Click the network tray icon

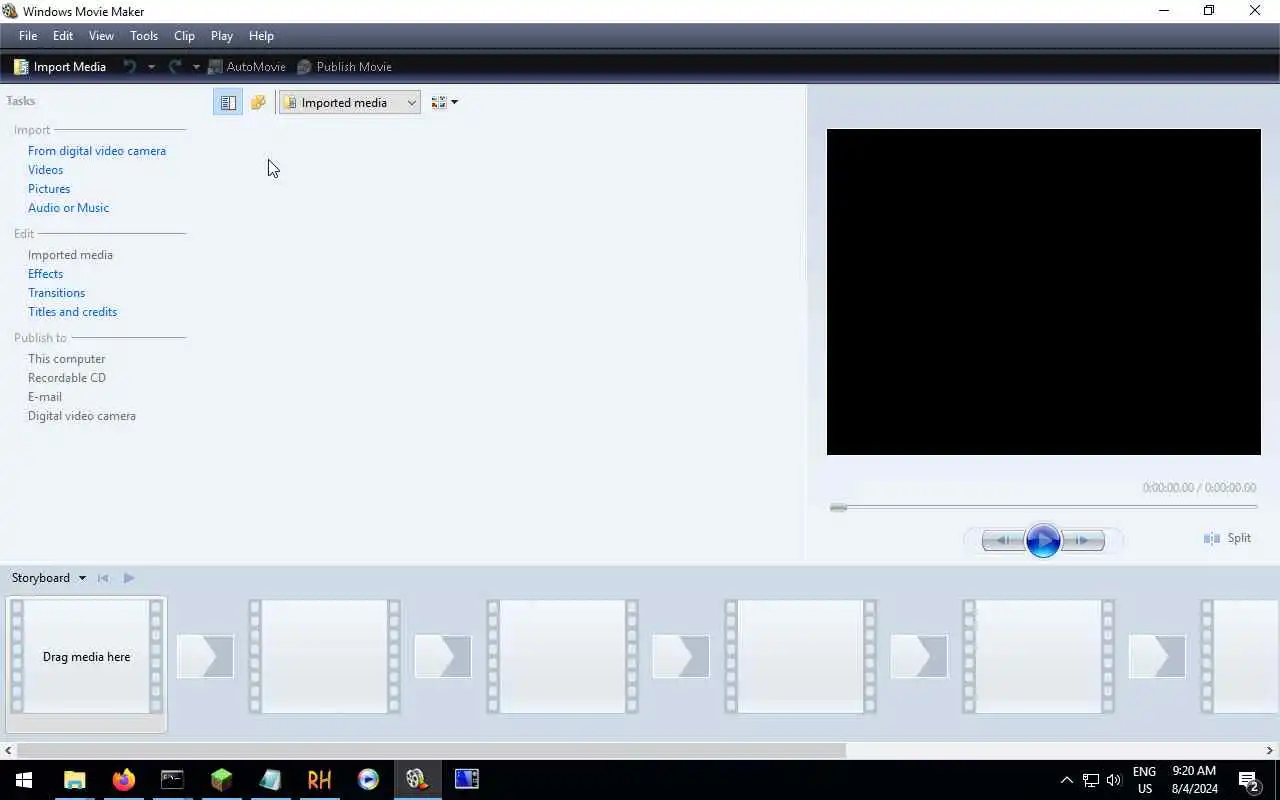[x=1091, y=780]
